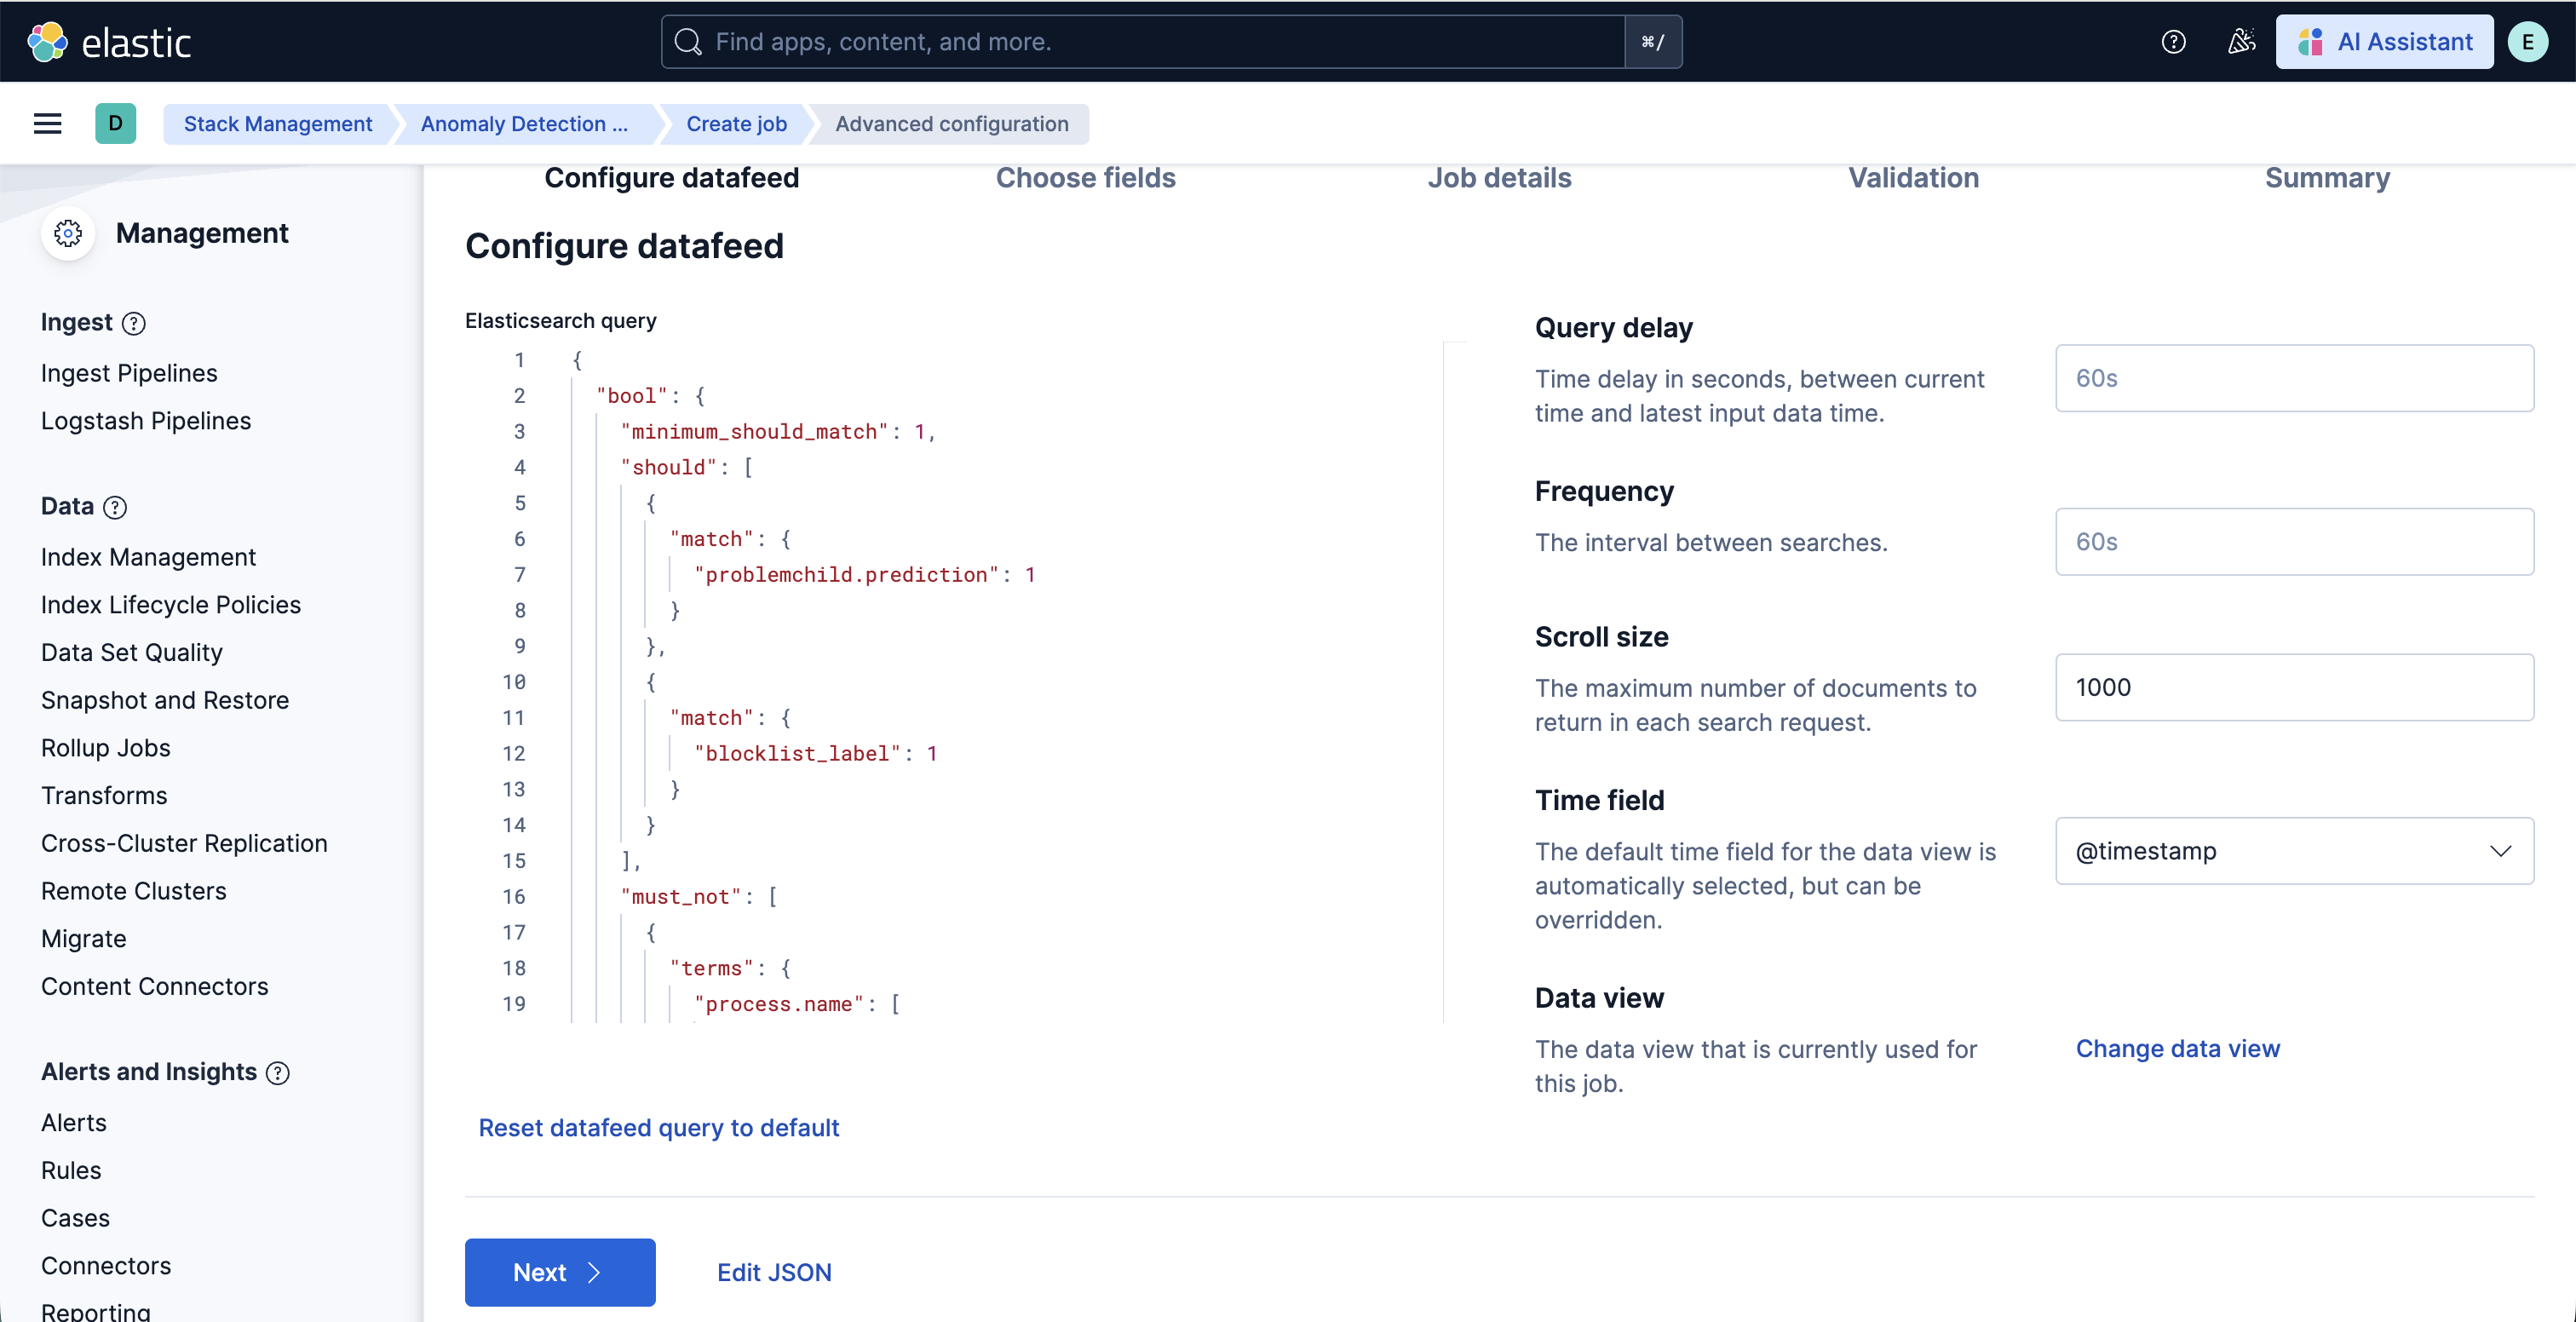
Task: Click Alerts and Insights help icon
Action: (277, 1072)
